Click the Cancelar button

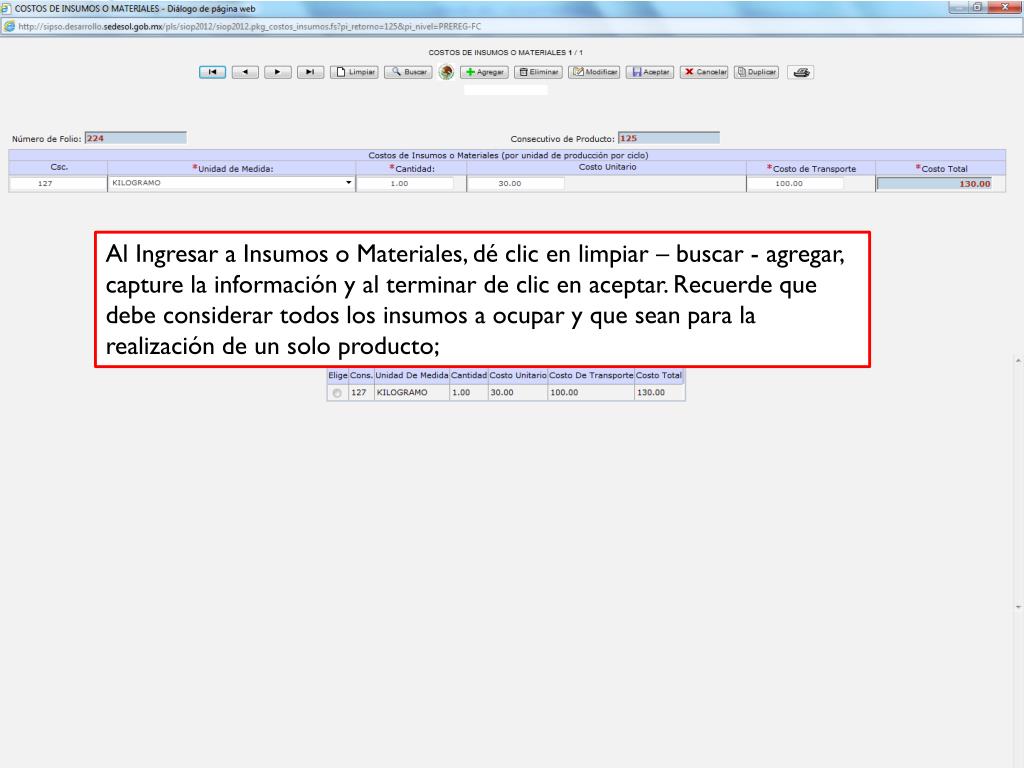pyautogui.click(x=704, y=72)
